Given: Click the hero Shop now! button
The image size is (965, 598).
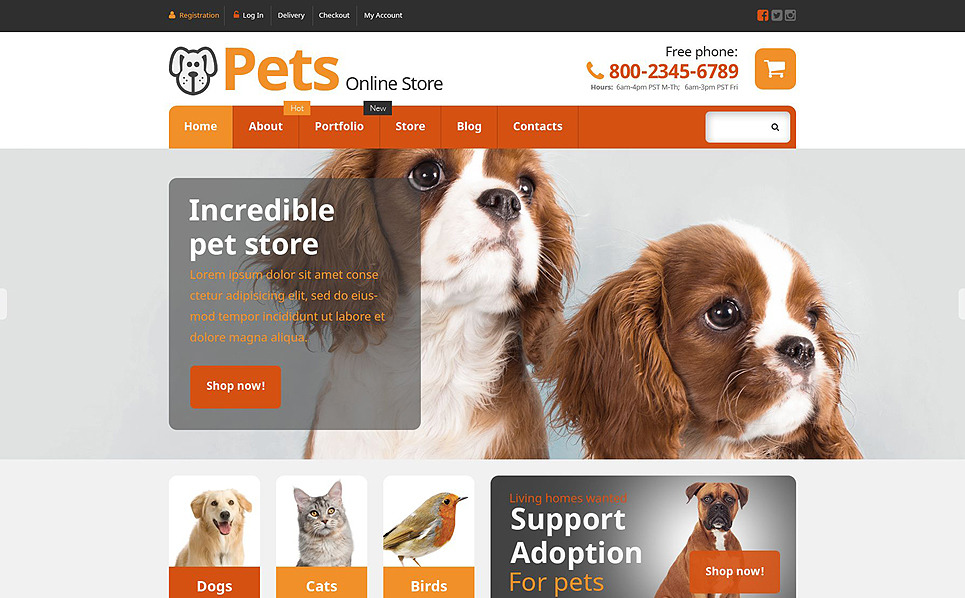Looking at the screenshot, I should [x=235, y=386].
